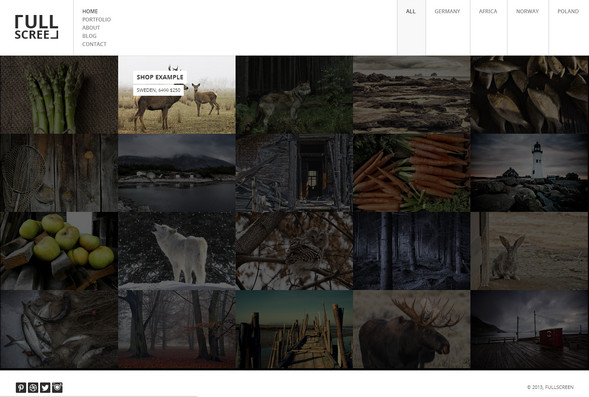Click the Fullscreen logo
This screenshot has height=397, width=589.
point(36,27)
